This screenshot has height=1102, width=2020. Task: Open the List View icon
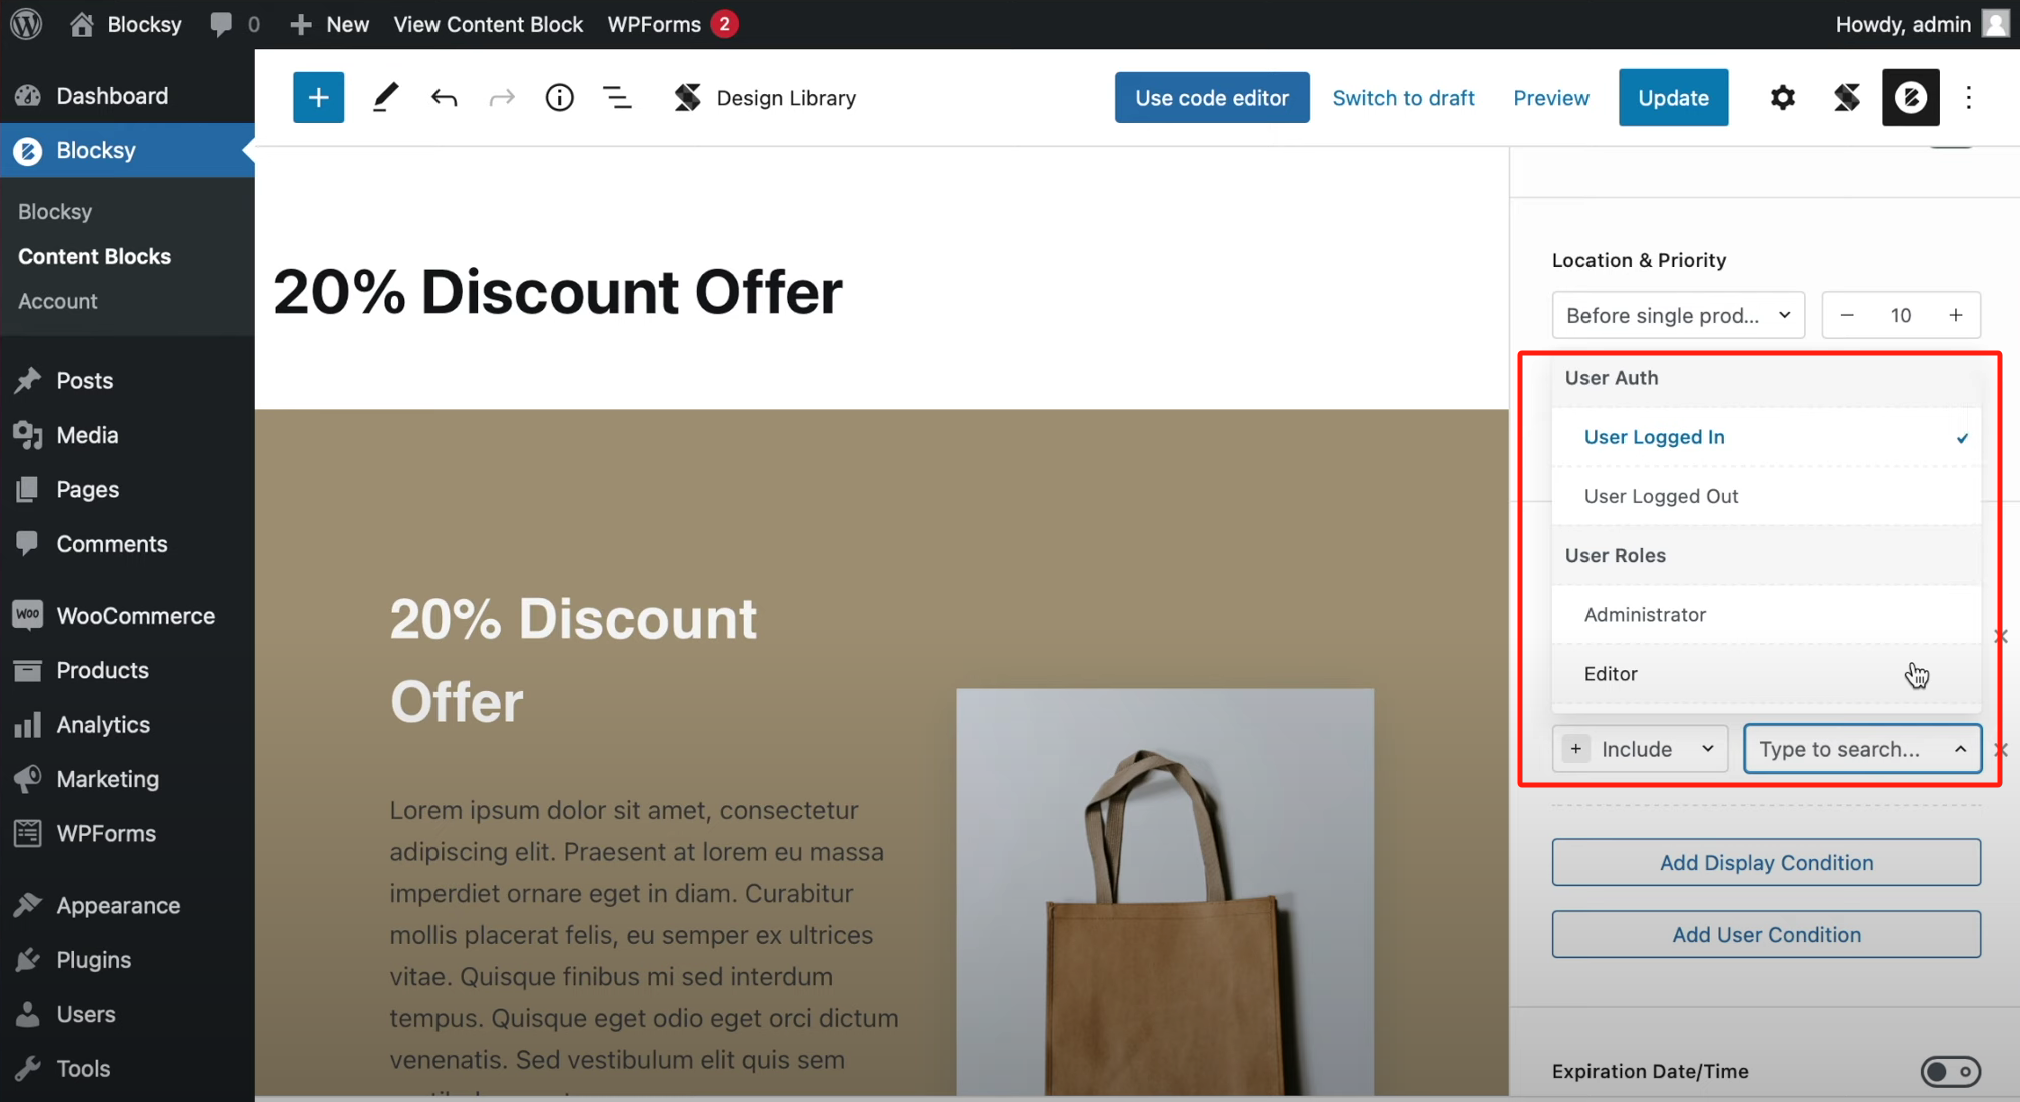pos(617,97)
